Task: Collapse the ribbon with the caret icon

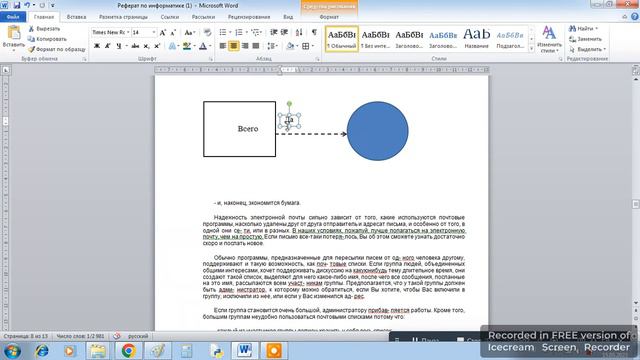Action: click(624, 17)
